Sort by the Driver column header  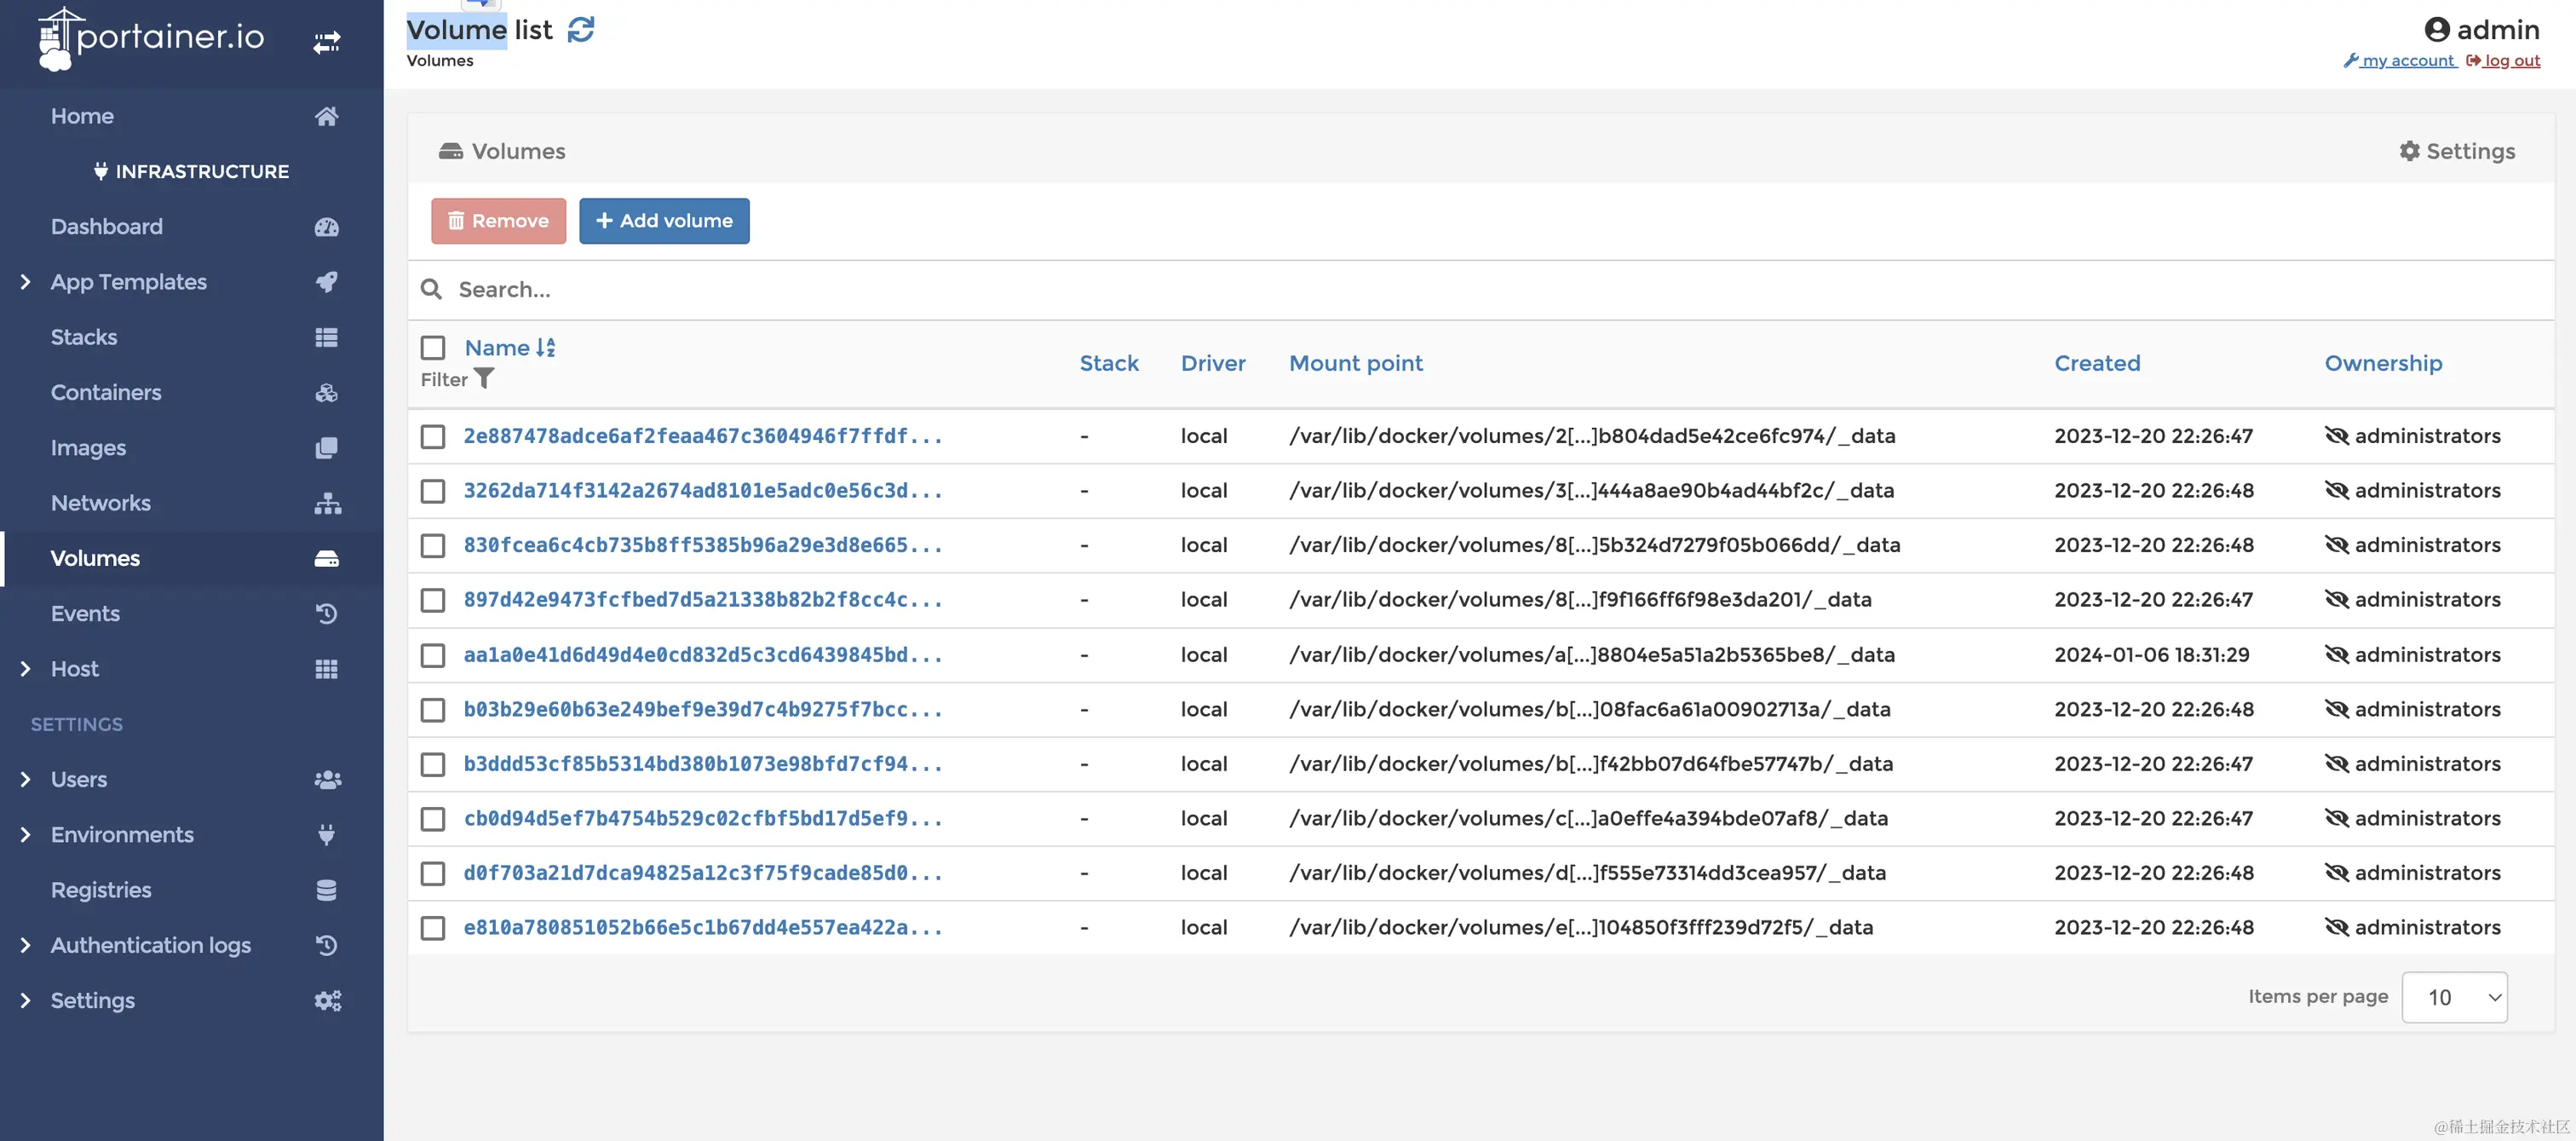pos(1213,364)
